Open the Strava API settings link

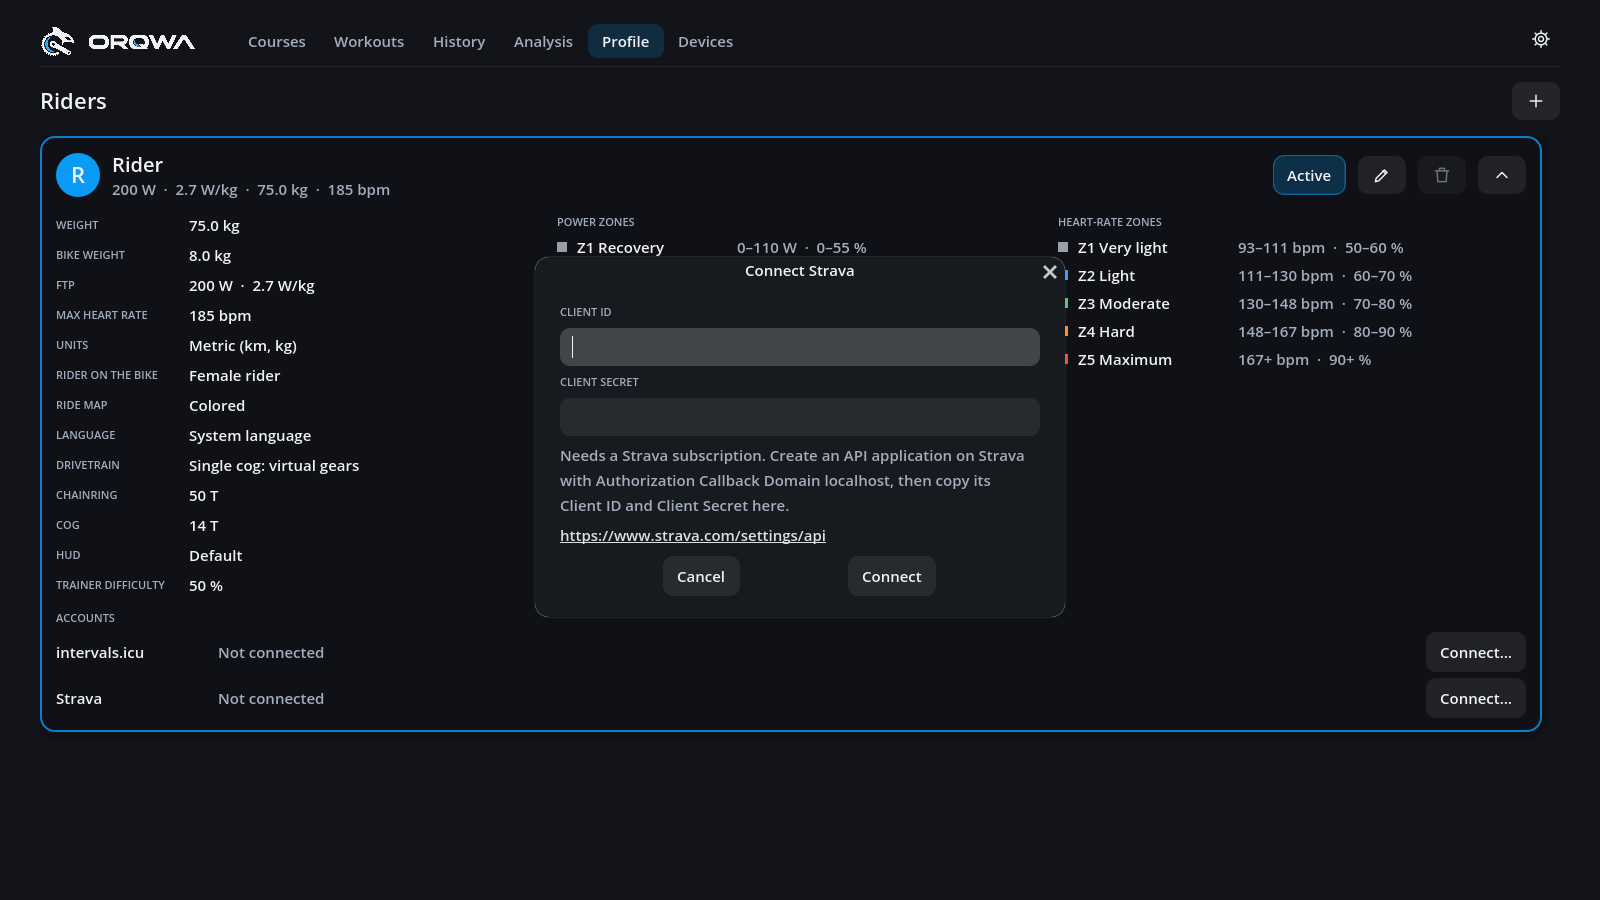pyautogui.click(x=693, y=536)
